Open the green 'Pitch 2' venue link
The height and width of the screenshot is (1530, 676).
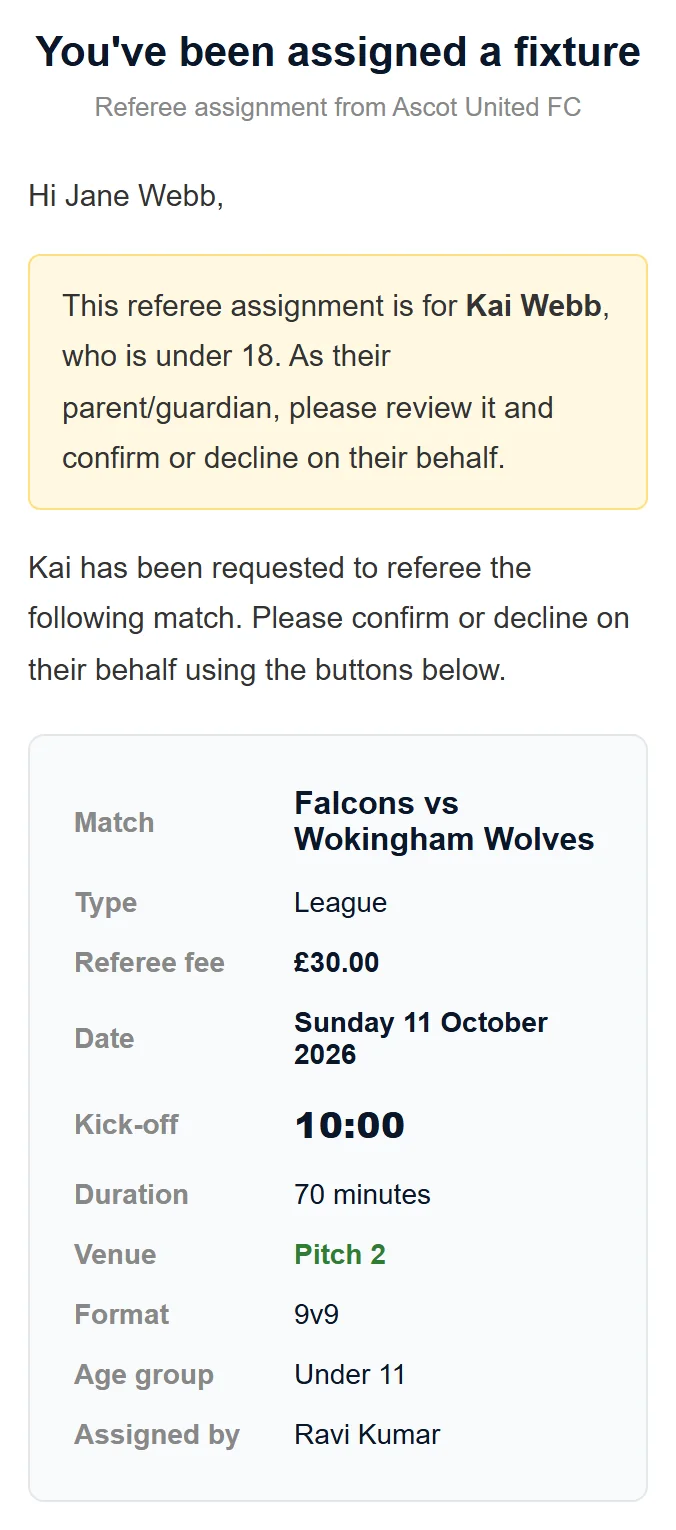coord(340,1255)
